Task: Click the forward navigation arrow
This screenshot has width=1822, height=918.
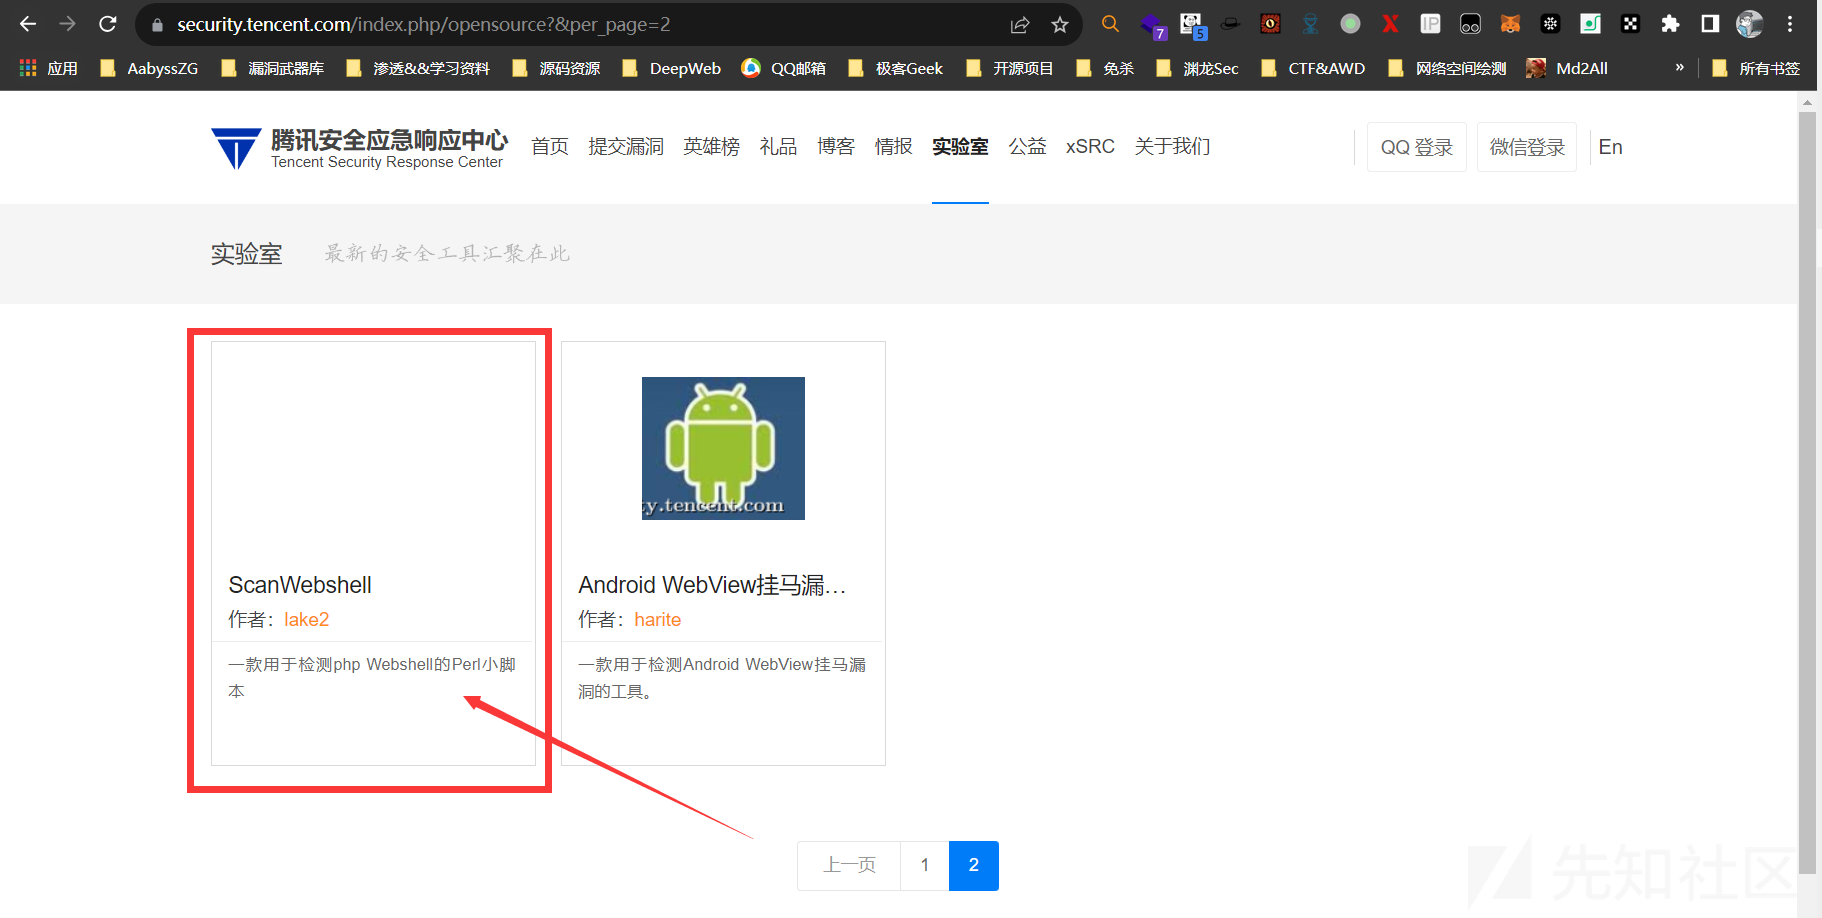Action: 68,24
